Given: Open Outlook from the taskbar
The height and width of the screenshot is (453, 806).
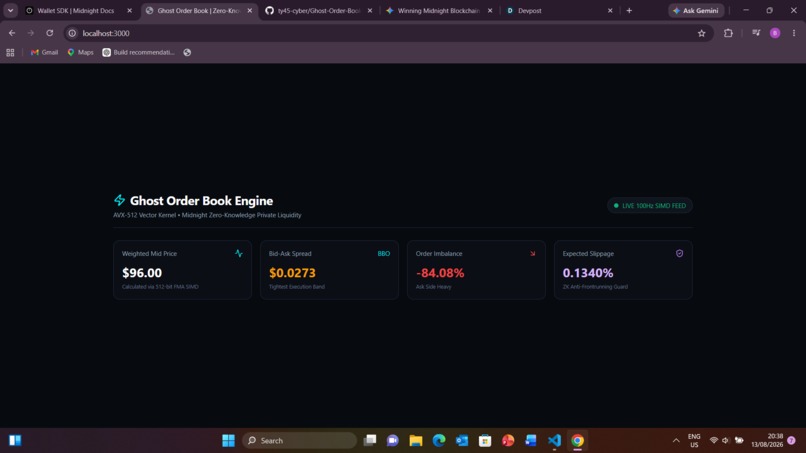Looking at the screenshot, I should (x=462, y=441).
